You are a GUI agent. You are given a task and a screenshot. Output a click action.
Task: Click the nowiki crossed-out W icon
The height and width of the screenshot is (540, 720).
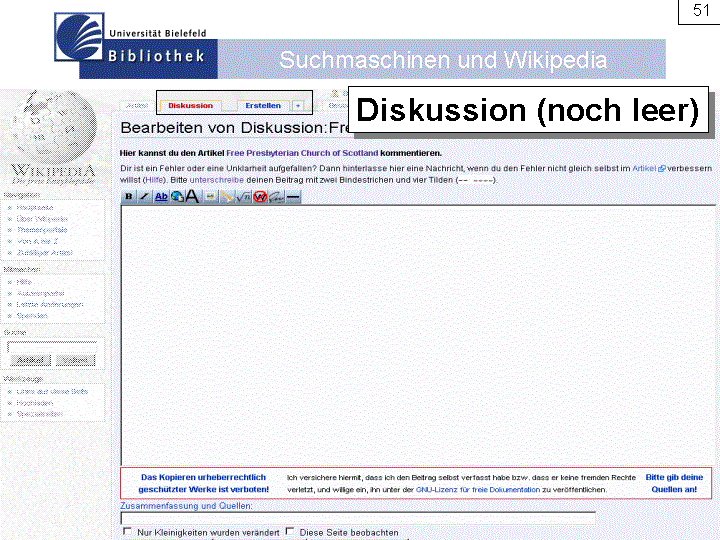(260, 197)
